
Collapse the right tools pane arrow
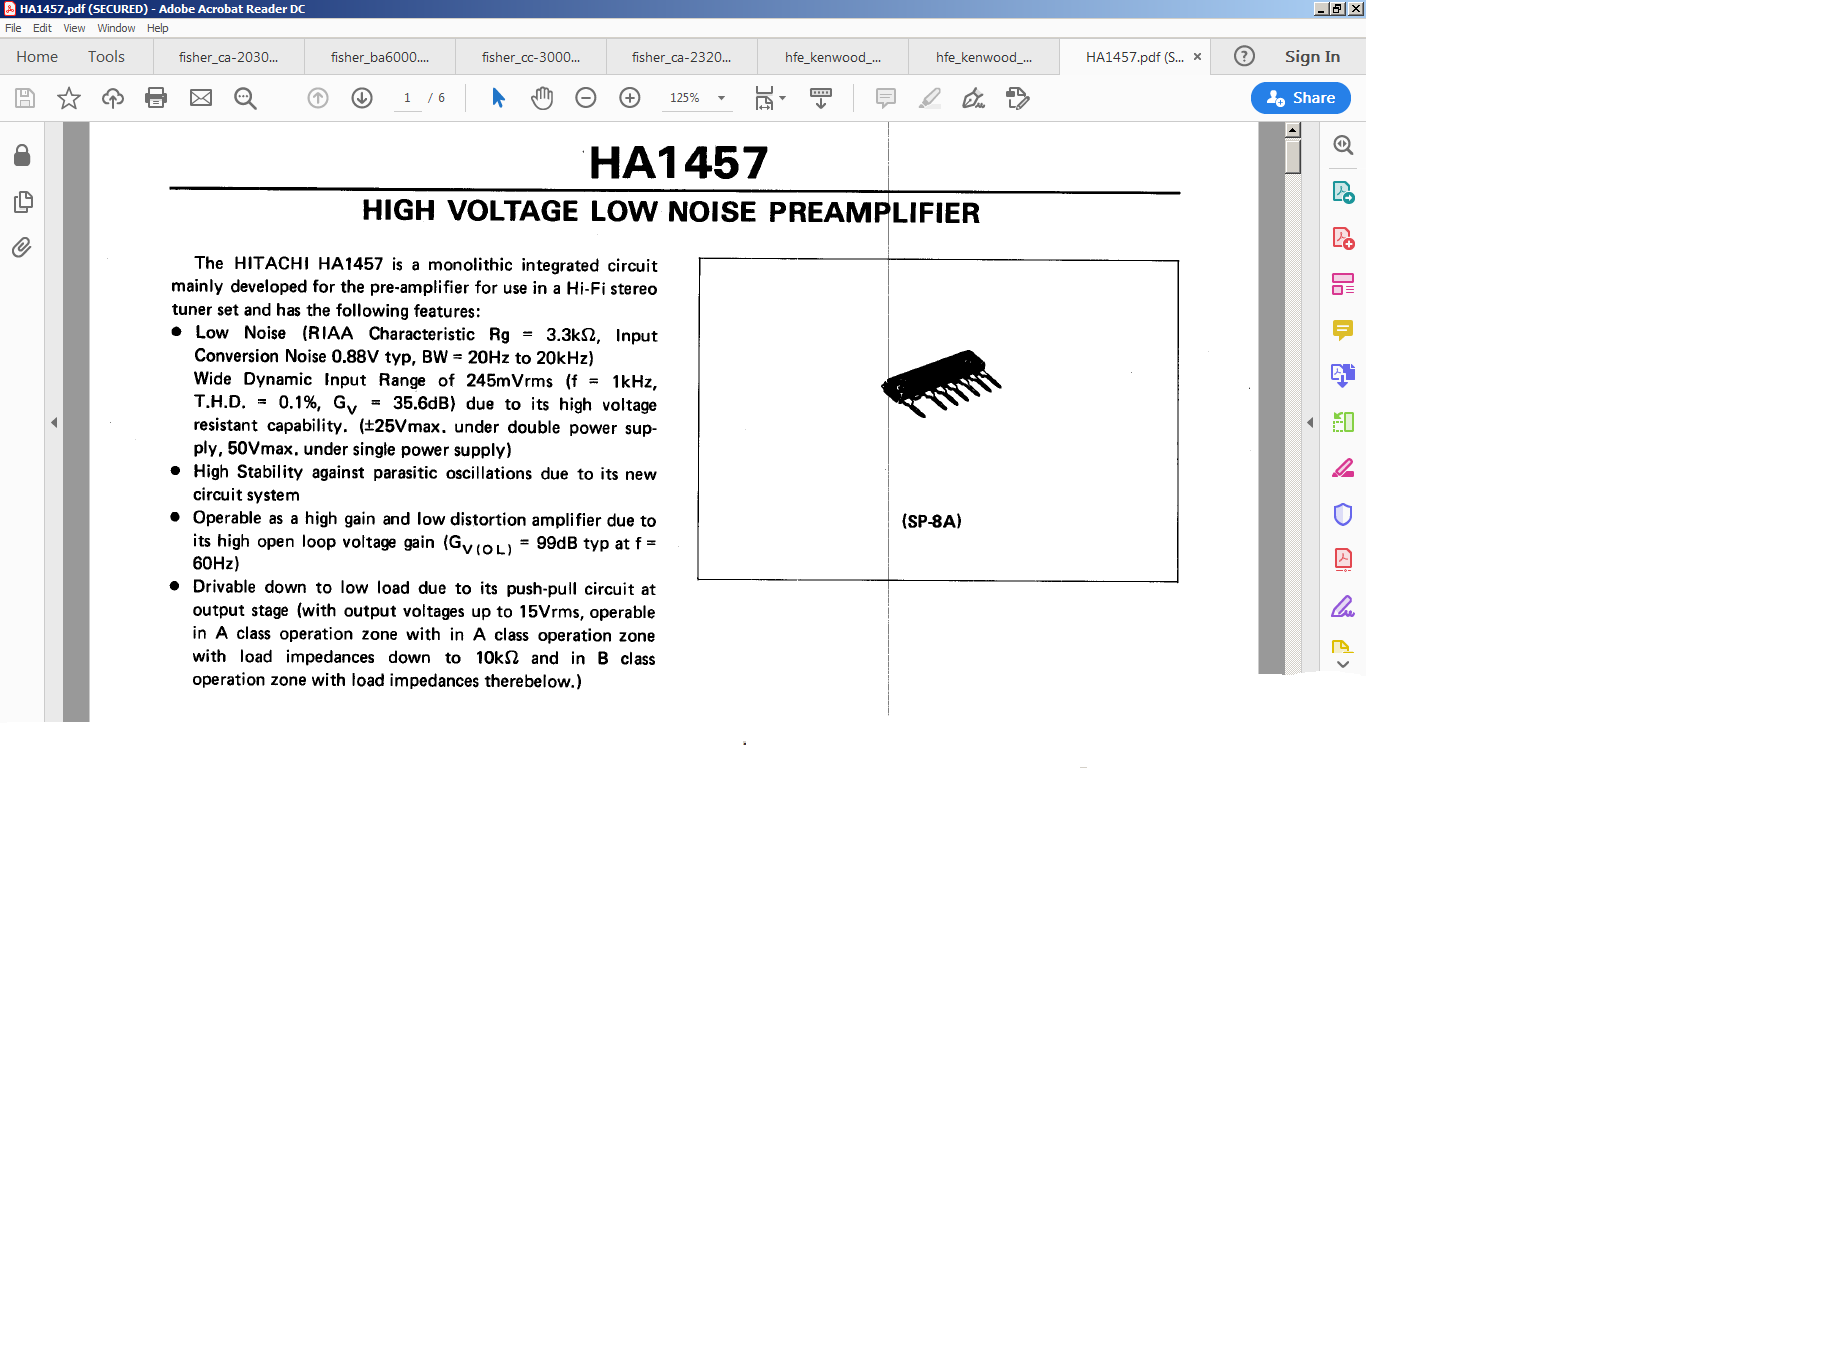point(1310,423)
